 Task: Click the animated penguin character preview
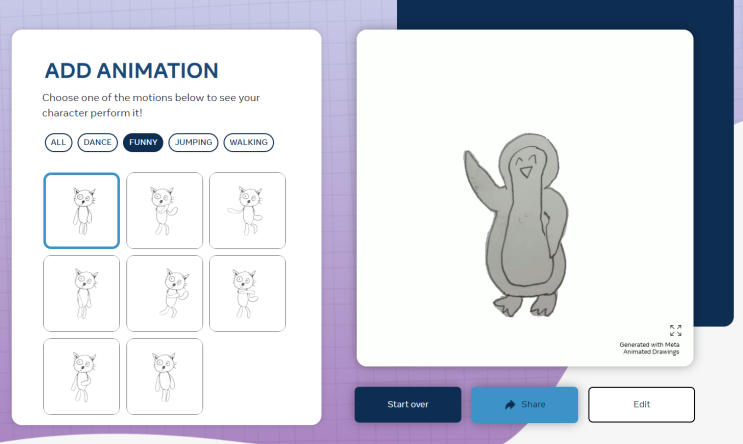[516, 225]
